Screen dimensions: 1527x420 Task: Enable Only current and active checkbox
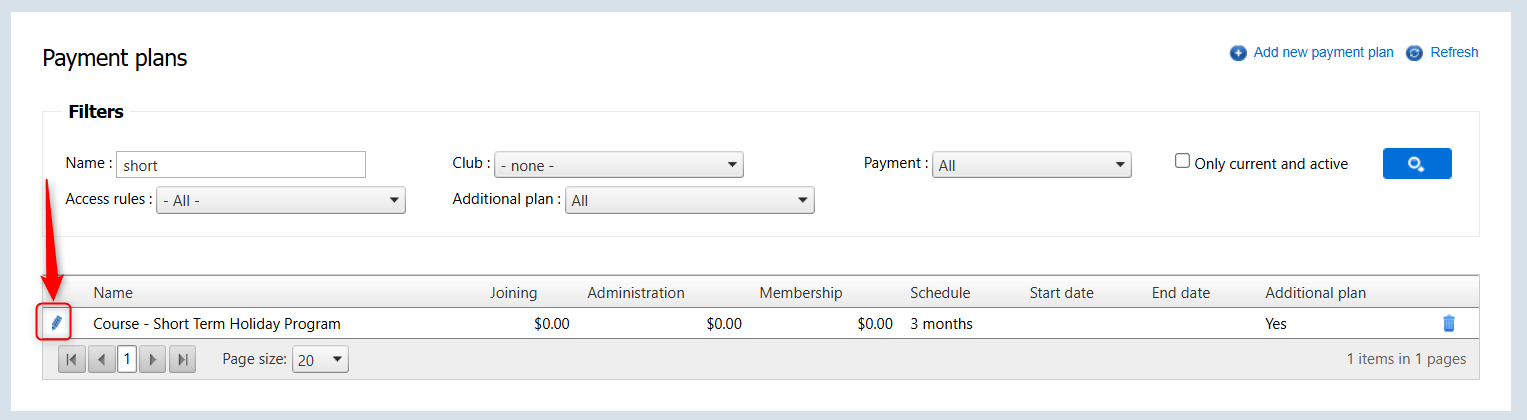tap(1183, 161)
